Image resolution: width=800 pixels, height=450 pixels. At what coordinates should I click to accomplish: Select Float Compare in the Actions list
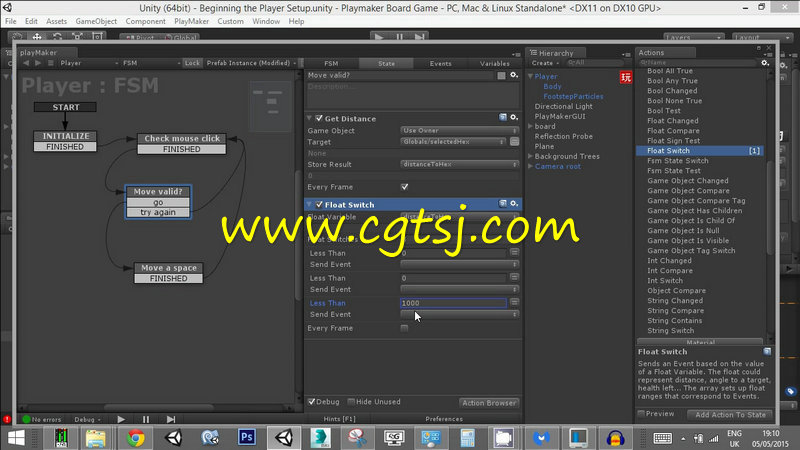pos(673,131)
